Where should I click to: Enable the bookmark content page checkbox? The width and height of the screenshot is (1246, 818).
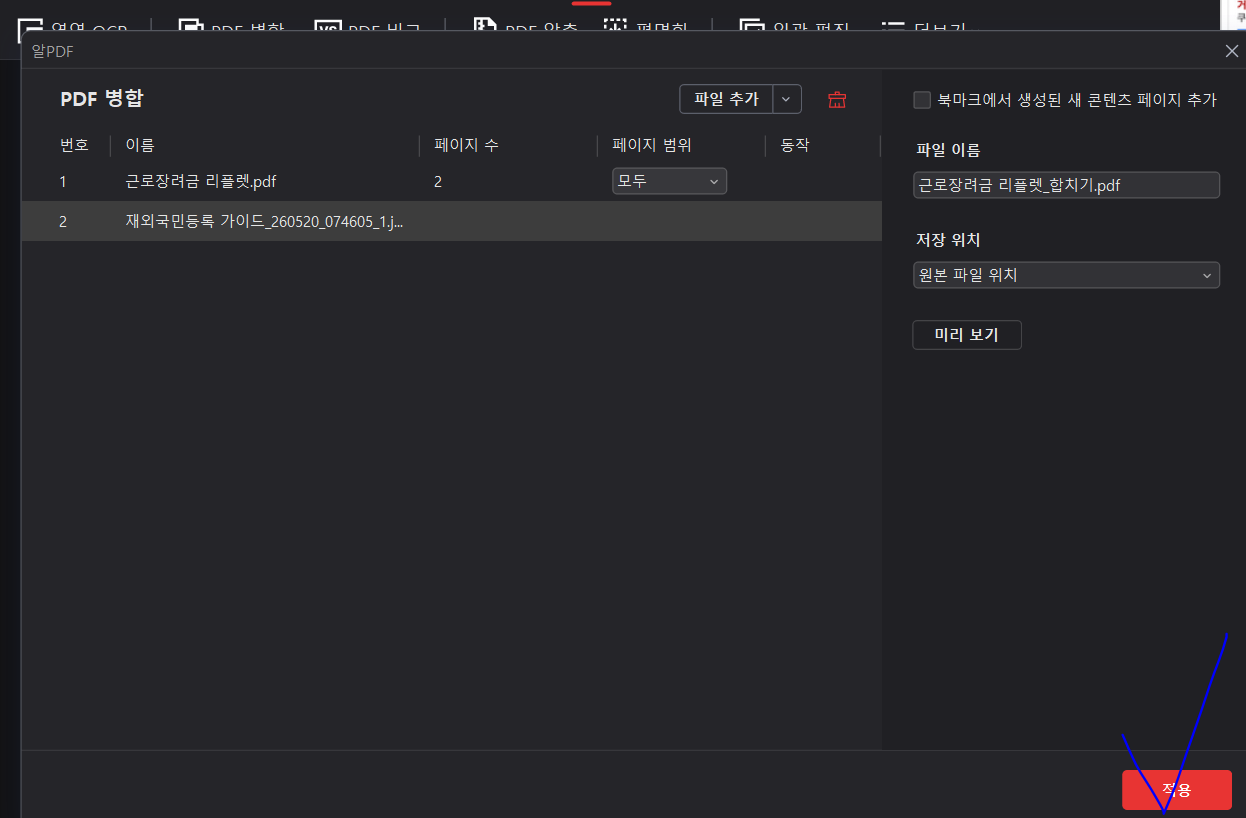(x=922, y=100)
